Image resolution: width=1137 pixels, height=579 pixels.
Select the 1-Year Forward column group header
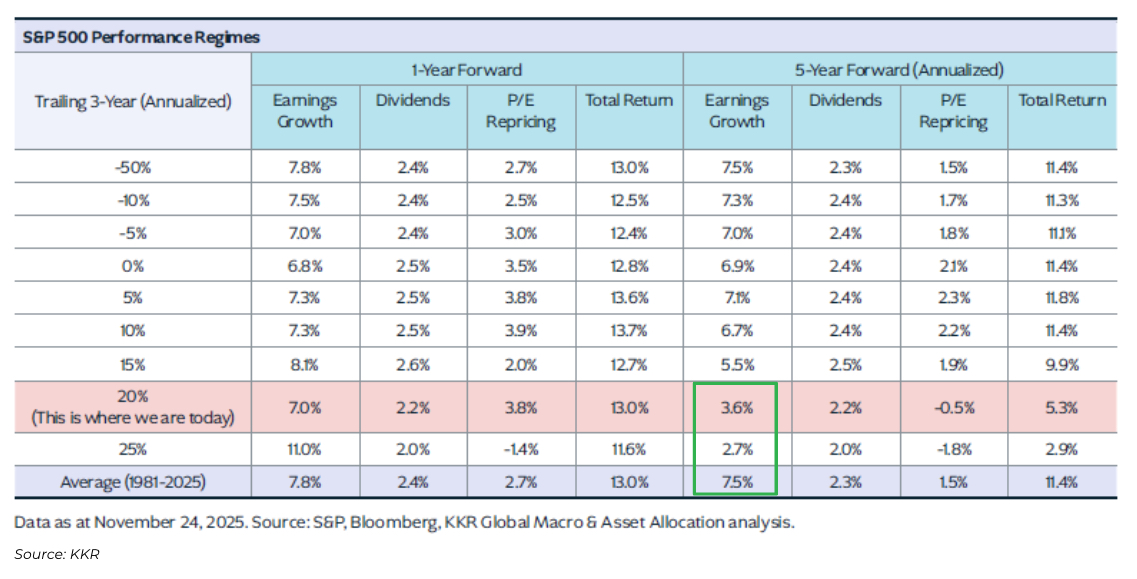[x=466, y=70]
